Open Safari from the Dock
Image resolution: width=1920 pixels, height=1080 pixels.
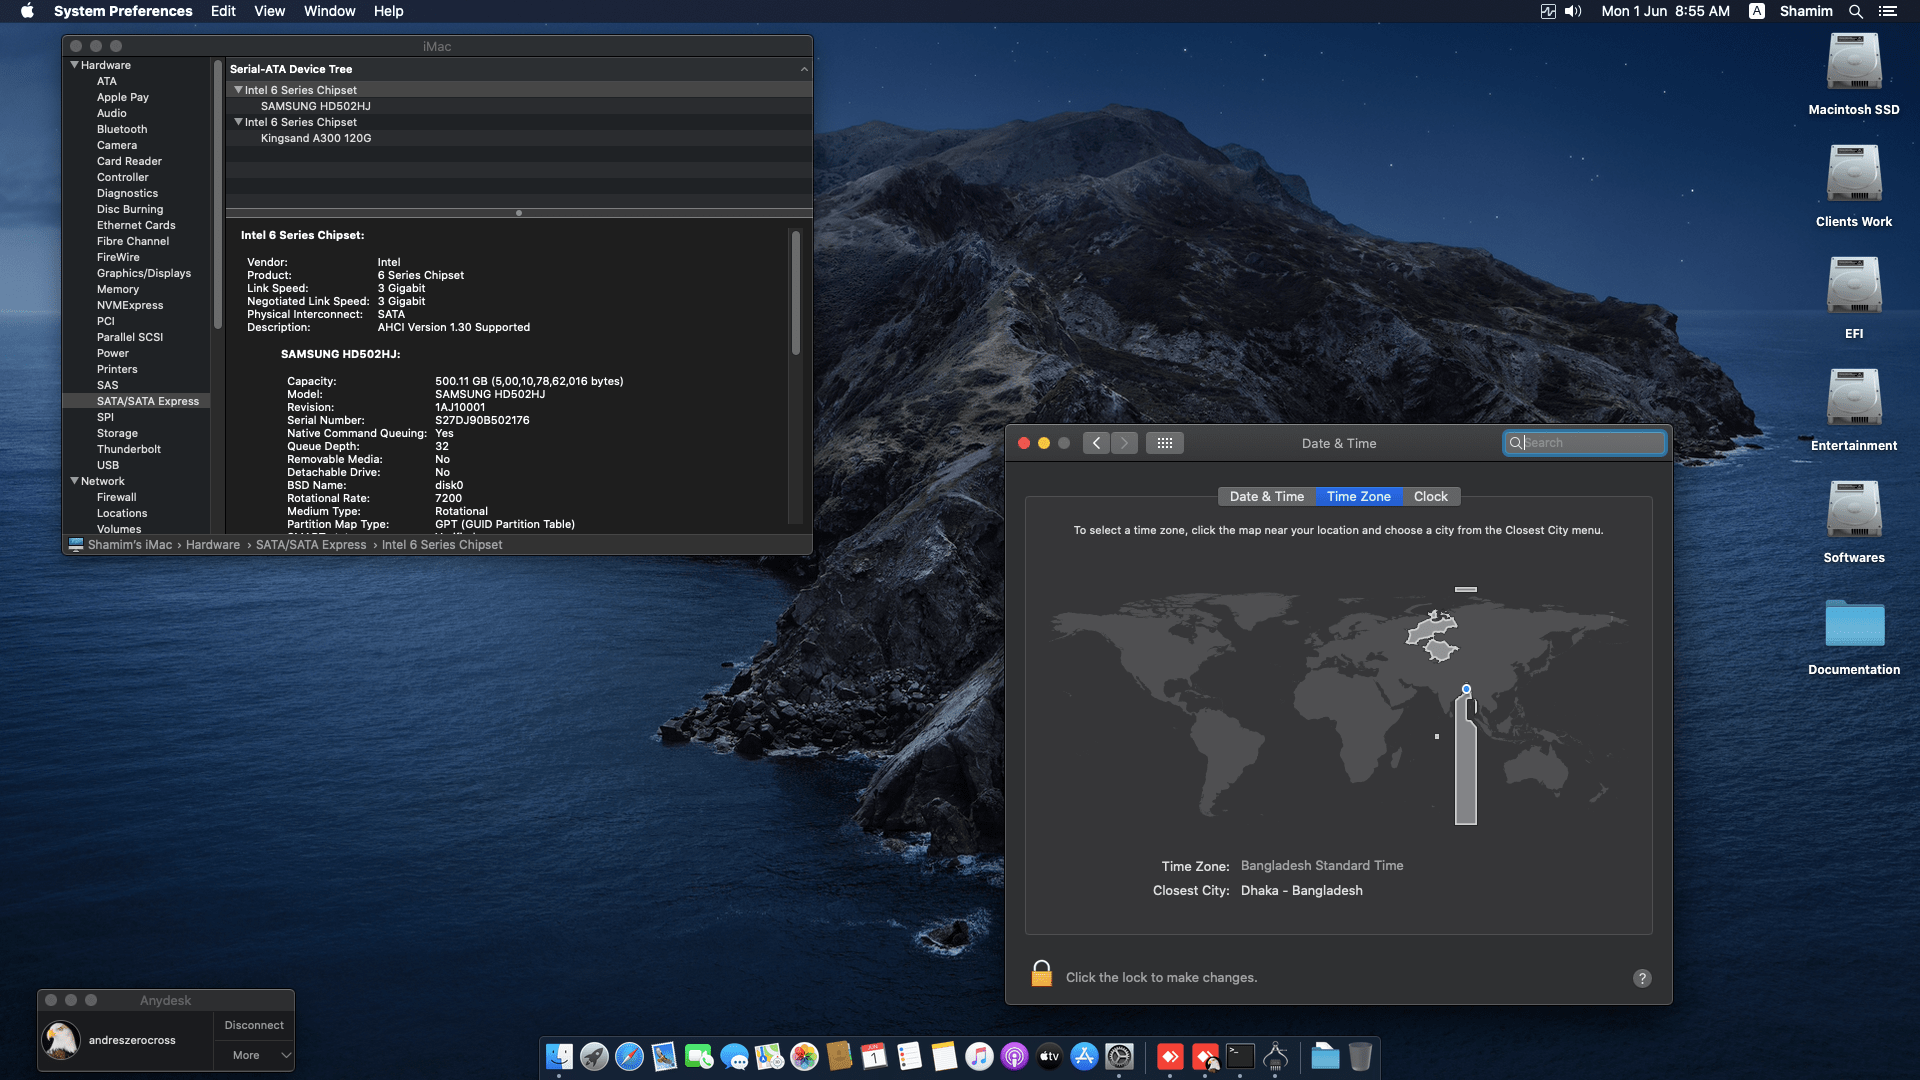[629, 1056]
